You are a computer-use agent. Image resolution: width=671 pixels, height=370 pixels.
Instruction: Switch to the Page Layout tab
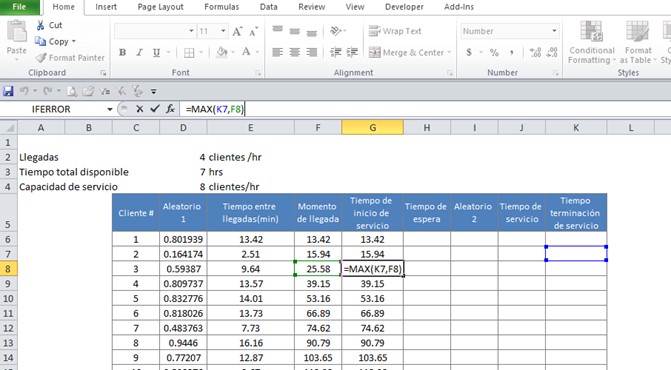click(x=160, y=7)
